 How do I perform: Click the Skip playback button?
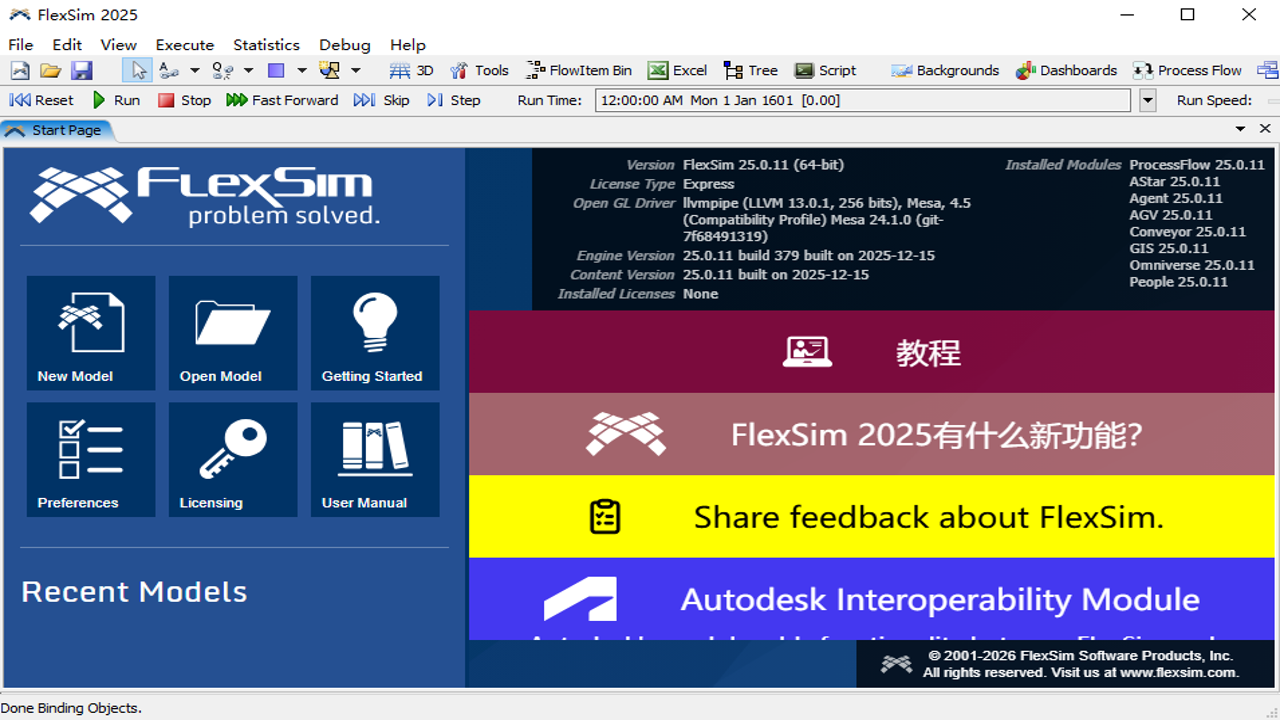tap(382, 100)
